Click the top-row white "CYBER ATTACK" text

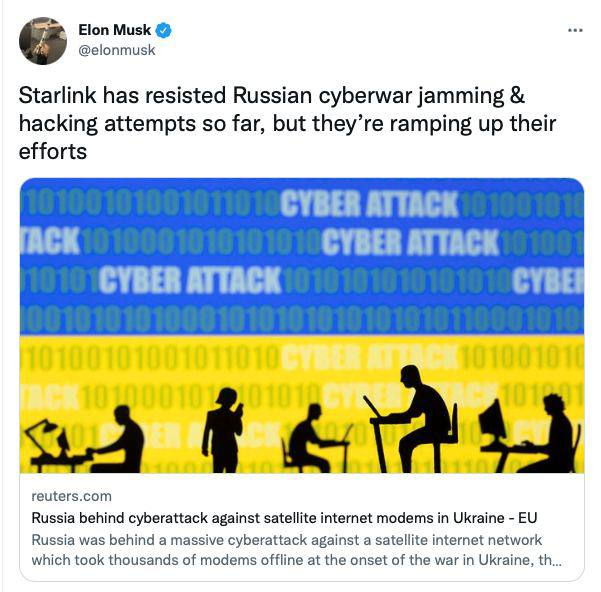(368, 204)
